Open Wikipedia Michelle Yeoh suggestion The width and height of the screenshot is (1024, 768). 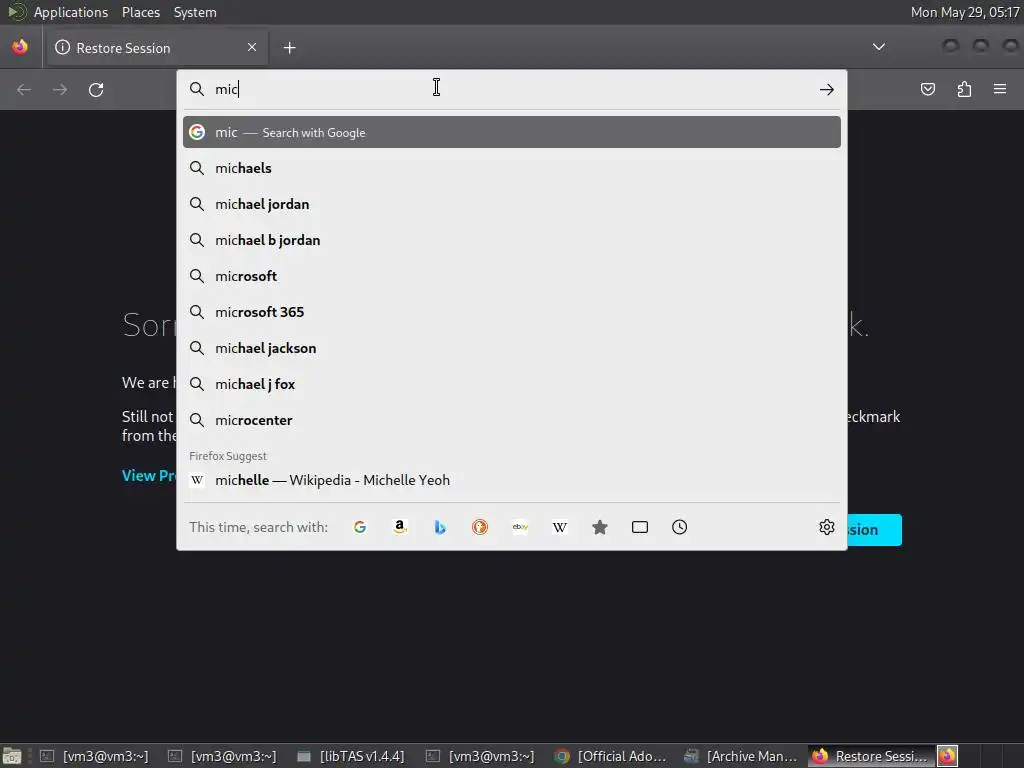pos(511,480)
